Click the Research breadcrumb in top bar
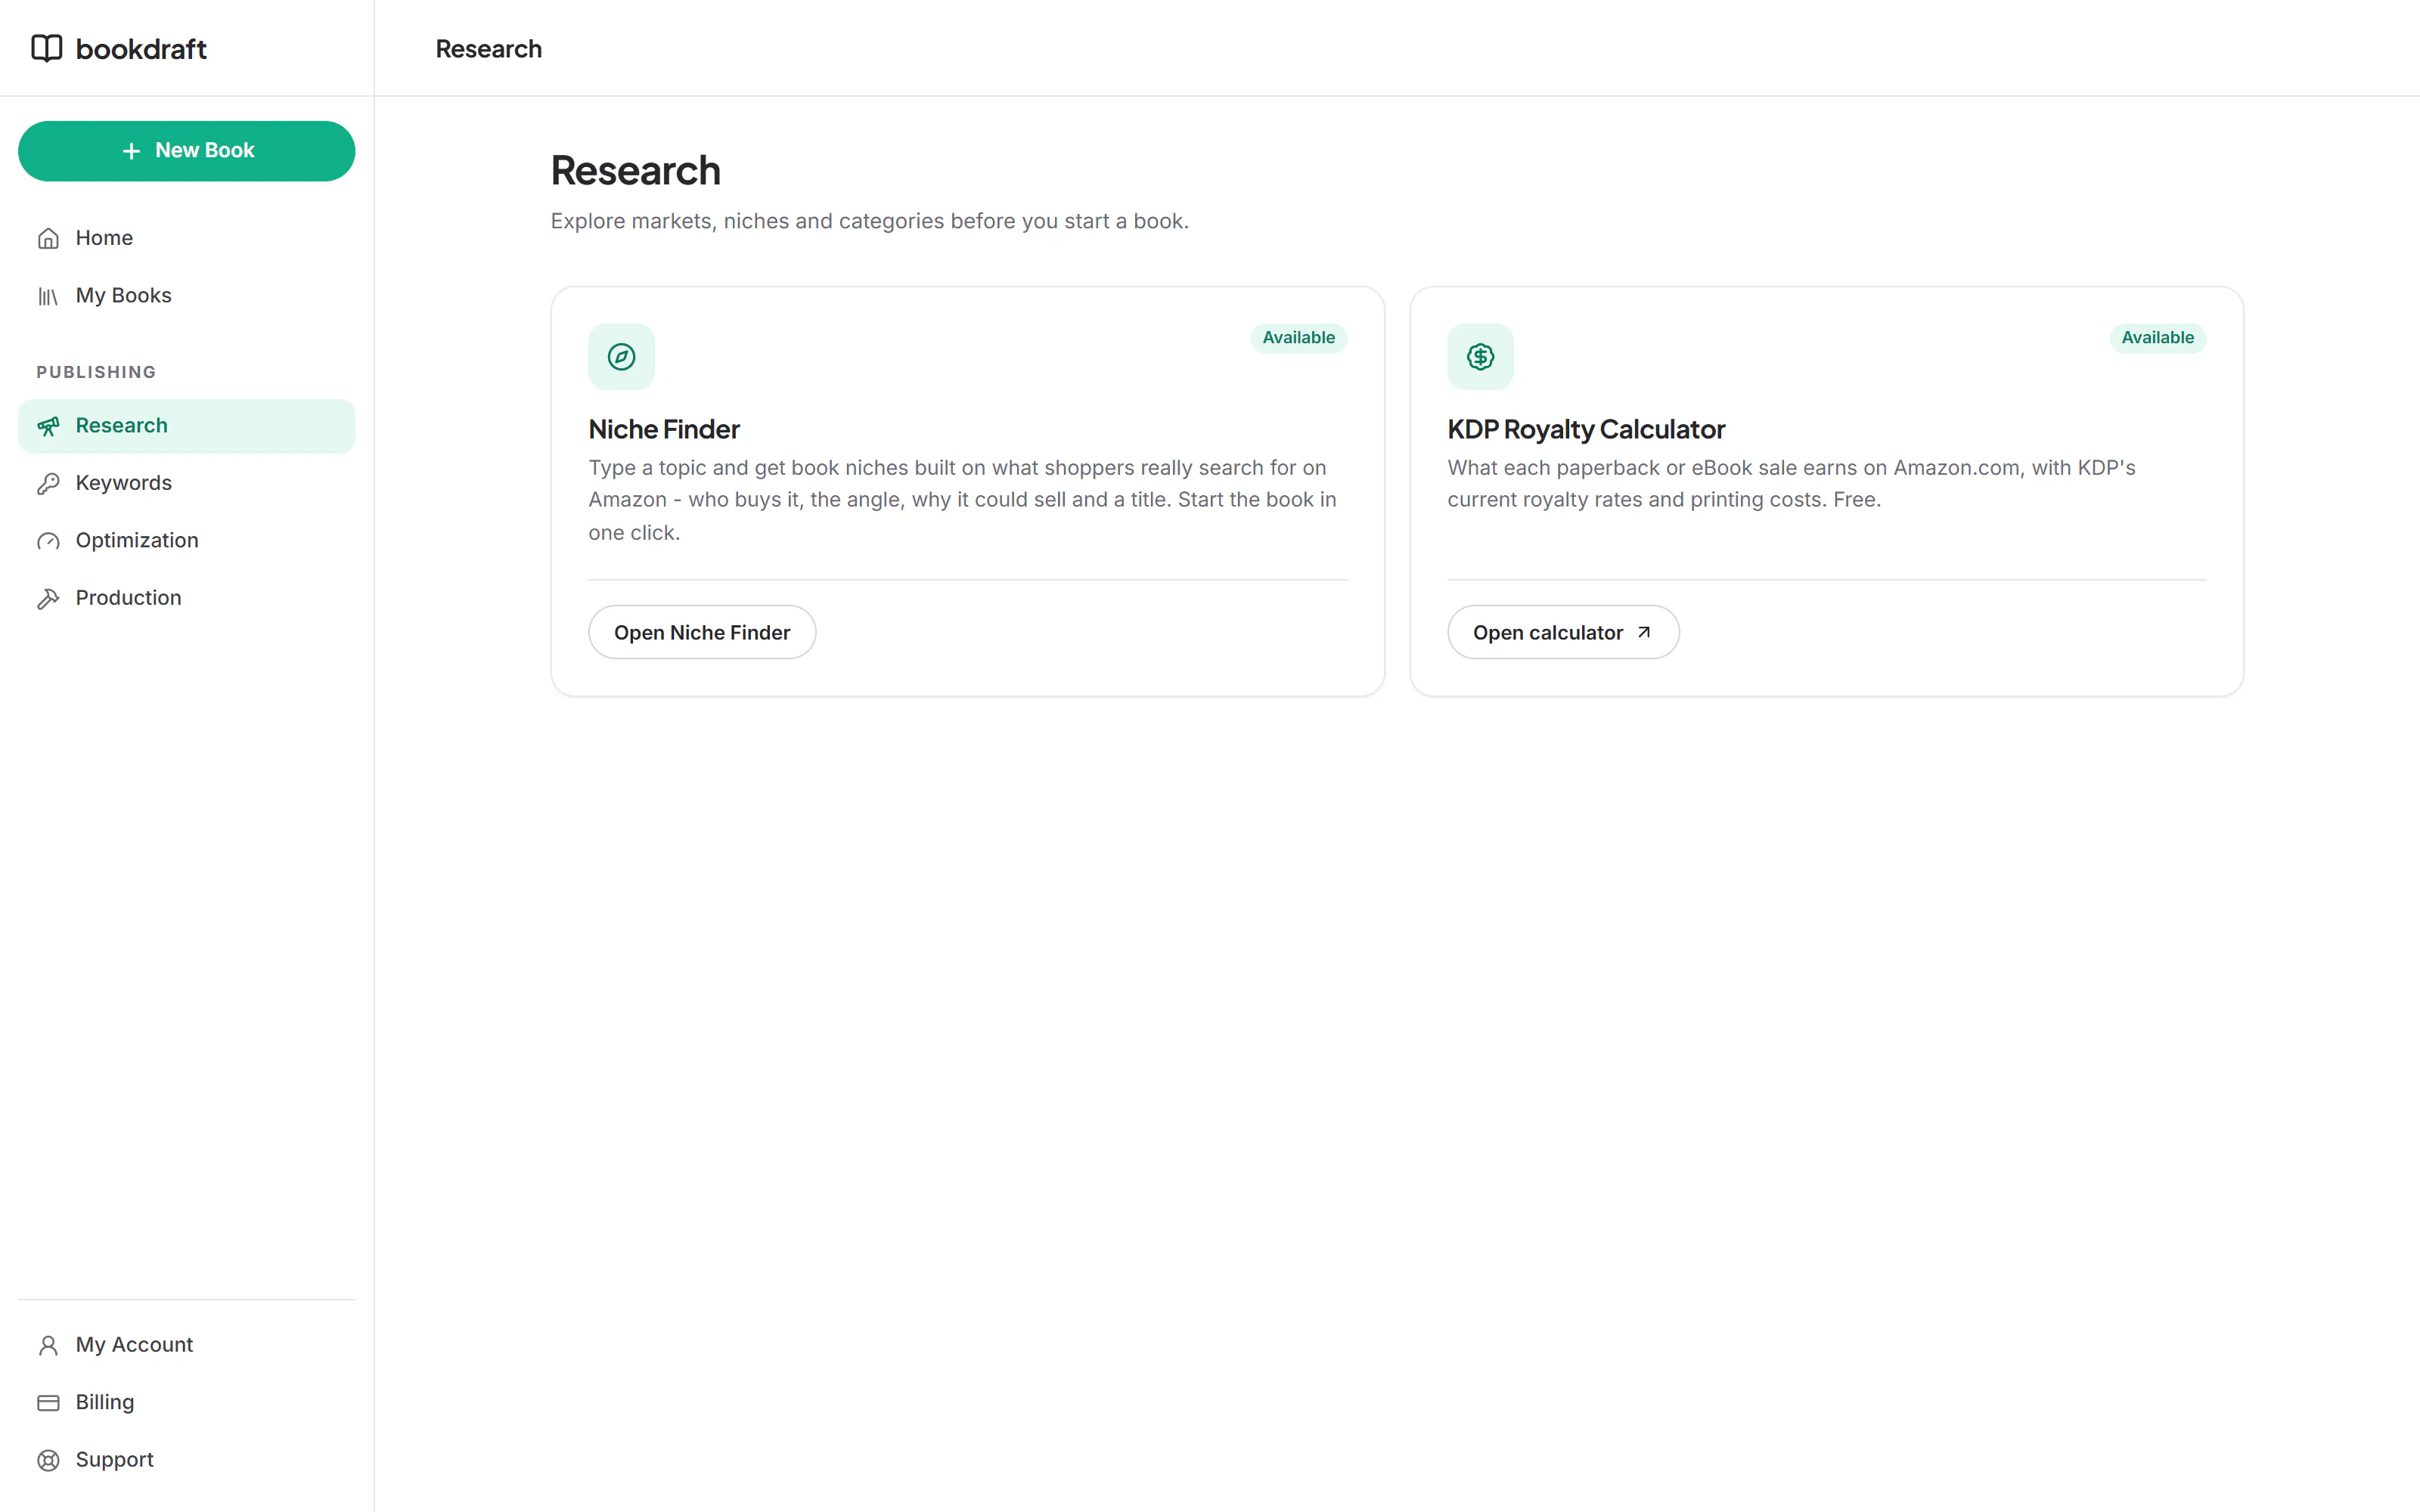2420x1512 pixels. point(488,49)
